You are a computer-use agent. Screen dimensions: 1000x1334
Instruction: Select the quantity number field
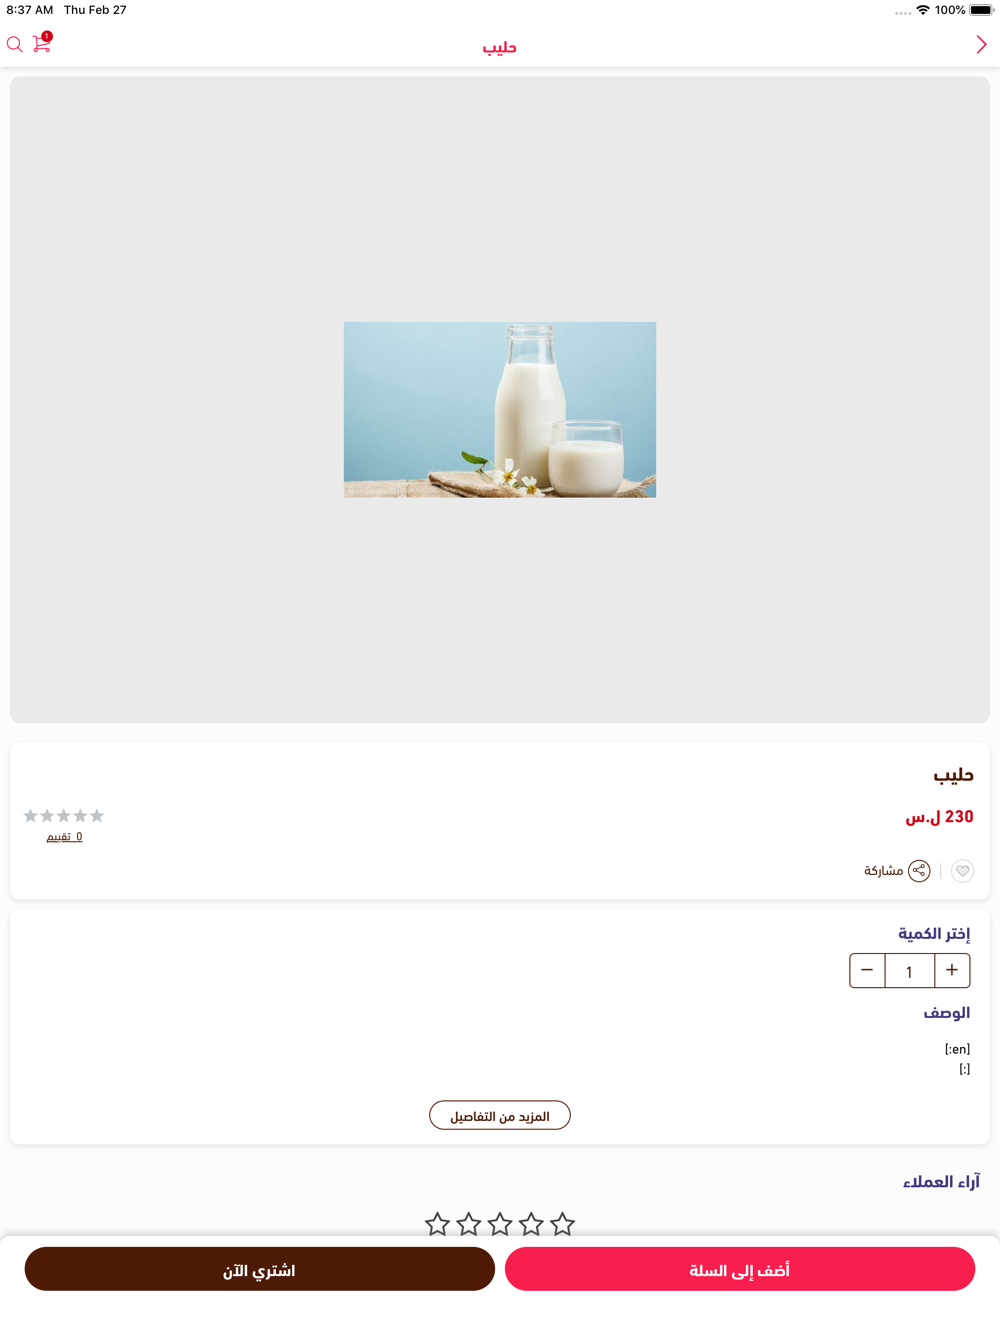click(x=910, y=970)
